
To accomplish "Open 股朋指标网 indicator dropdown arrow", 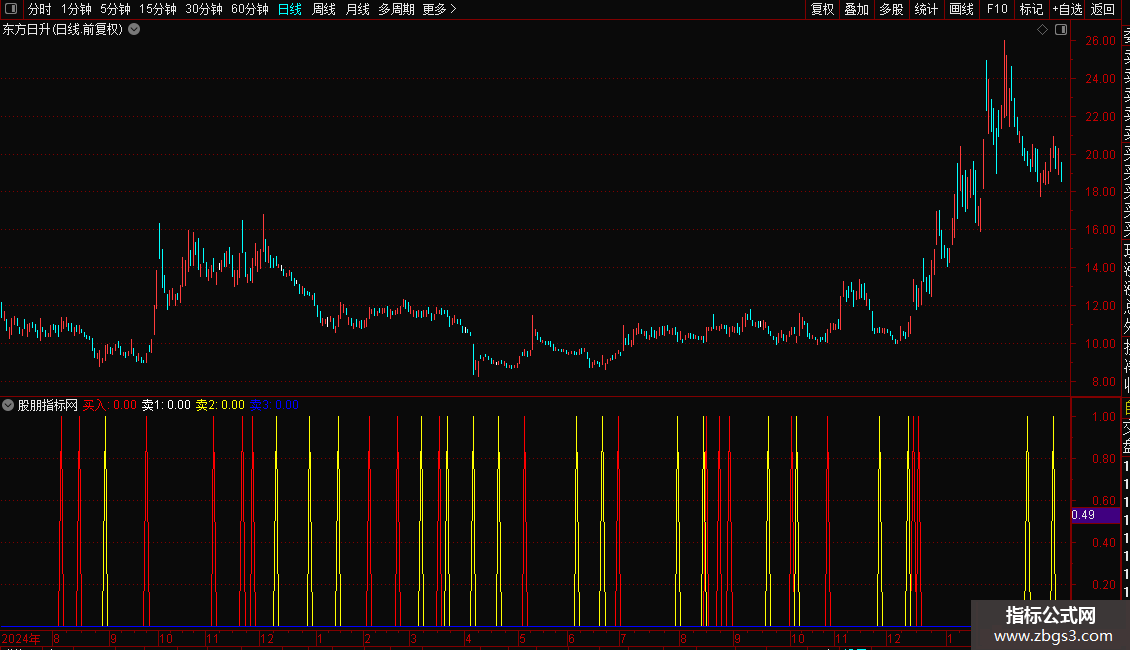I will click(8, 405).
